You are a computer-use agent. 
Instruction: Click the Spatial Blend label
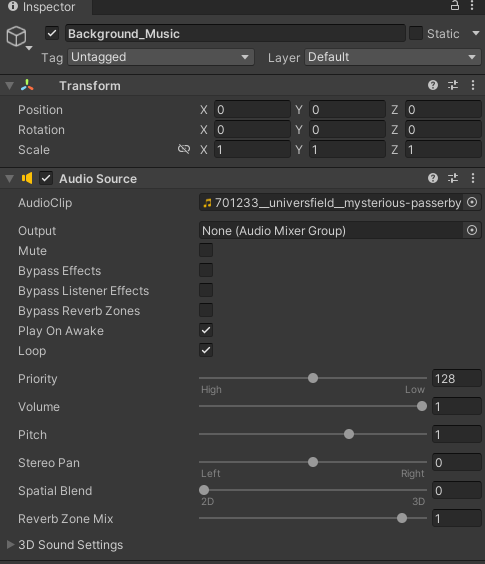click(x=55, y=491)
